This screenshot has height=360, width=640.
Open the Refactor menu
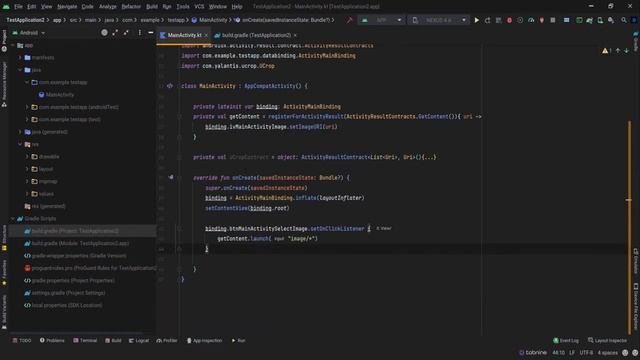131,7
